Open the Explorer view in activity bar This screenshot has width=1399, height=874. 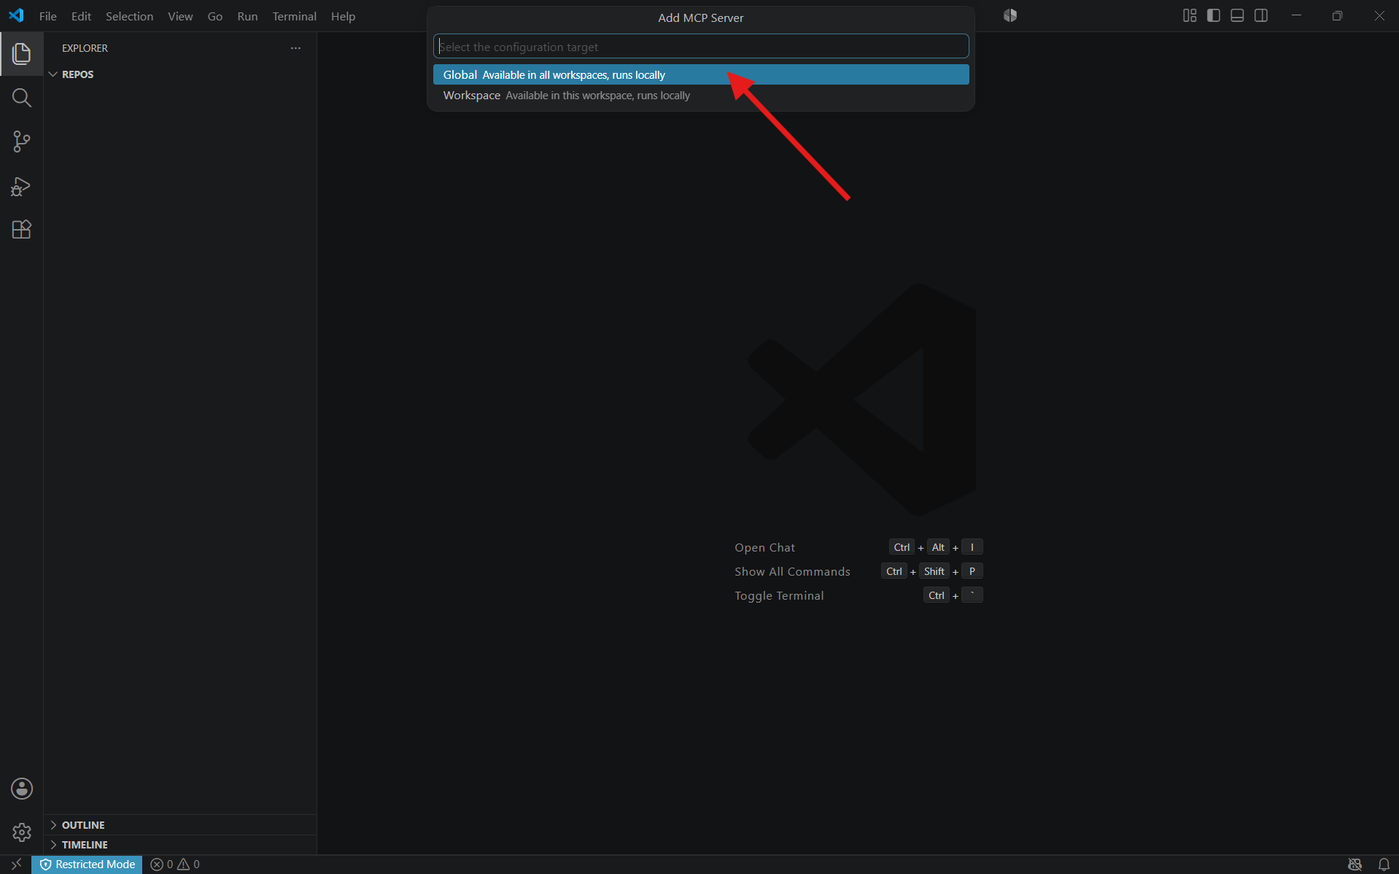(21, 53)
